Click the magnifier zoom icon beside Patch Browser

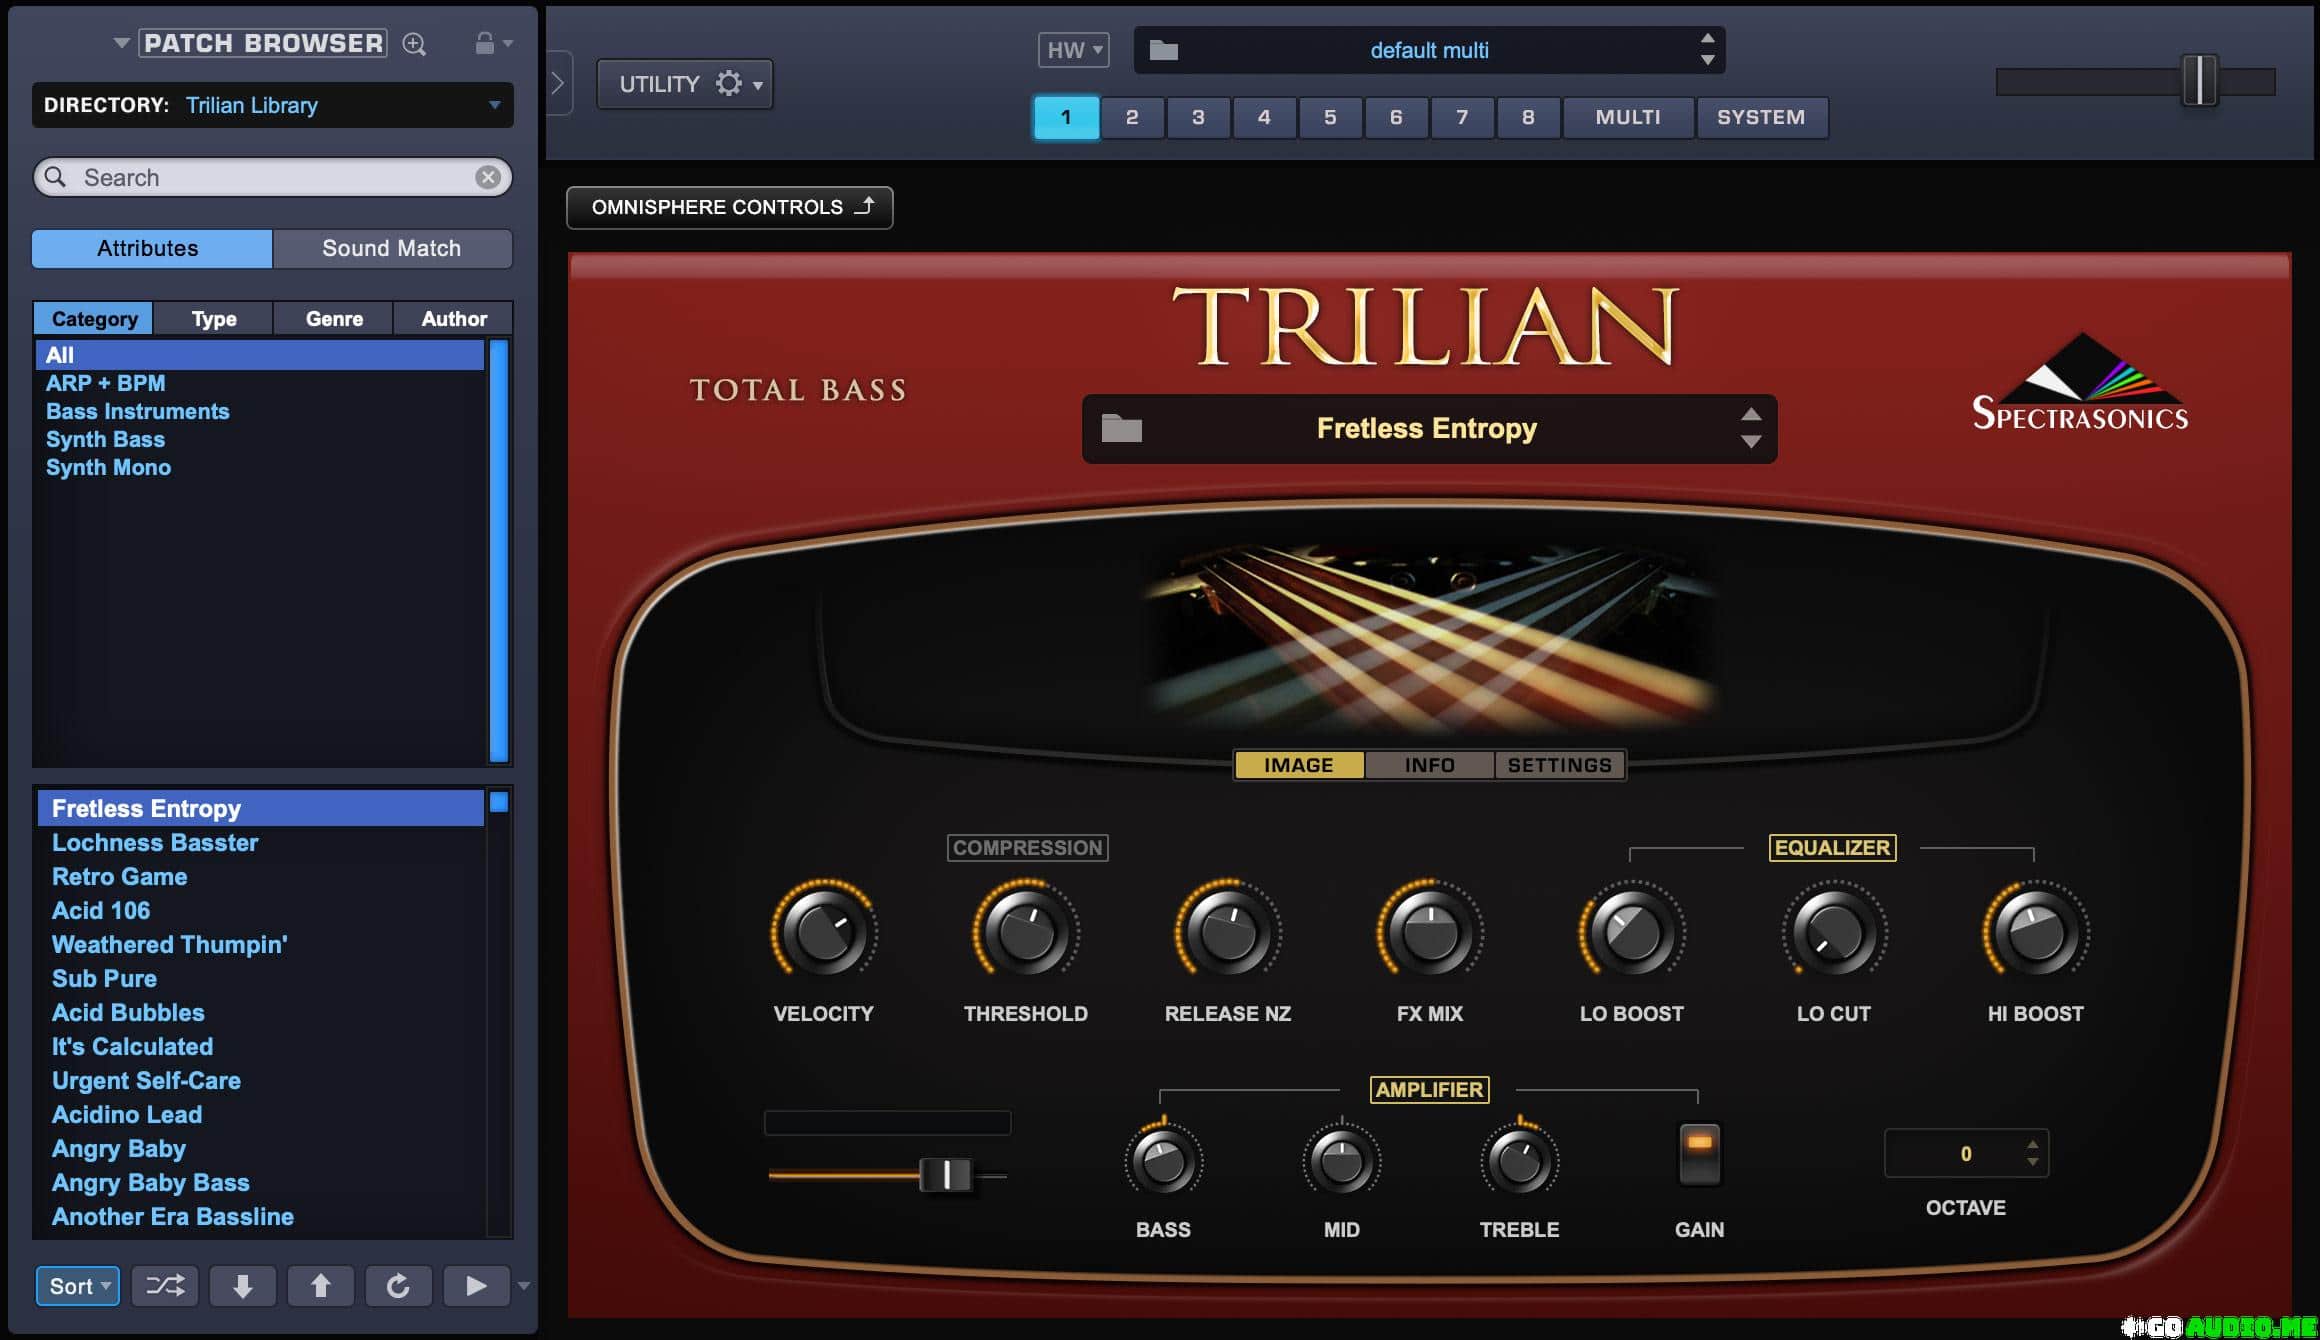pos(414,44)
